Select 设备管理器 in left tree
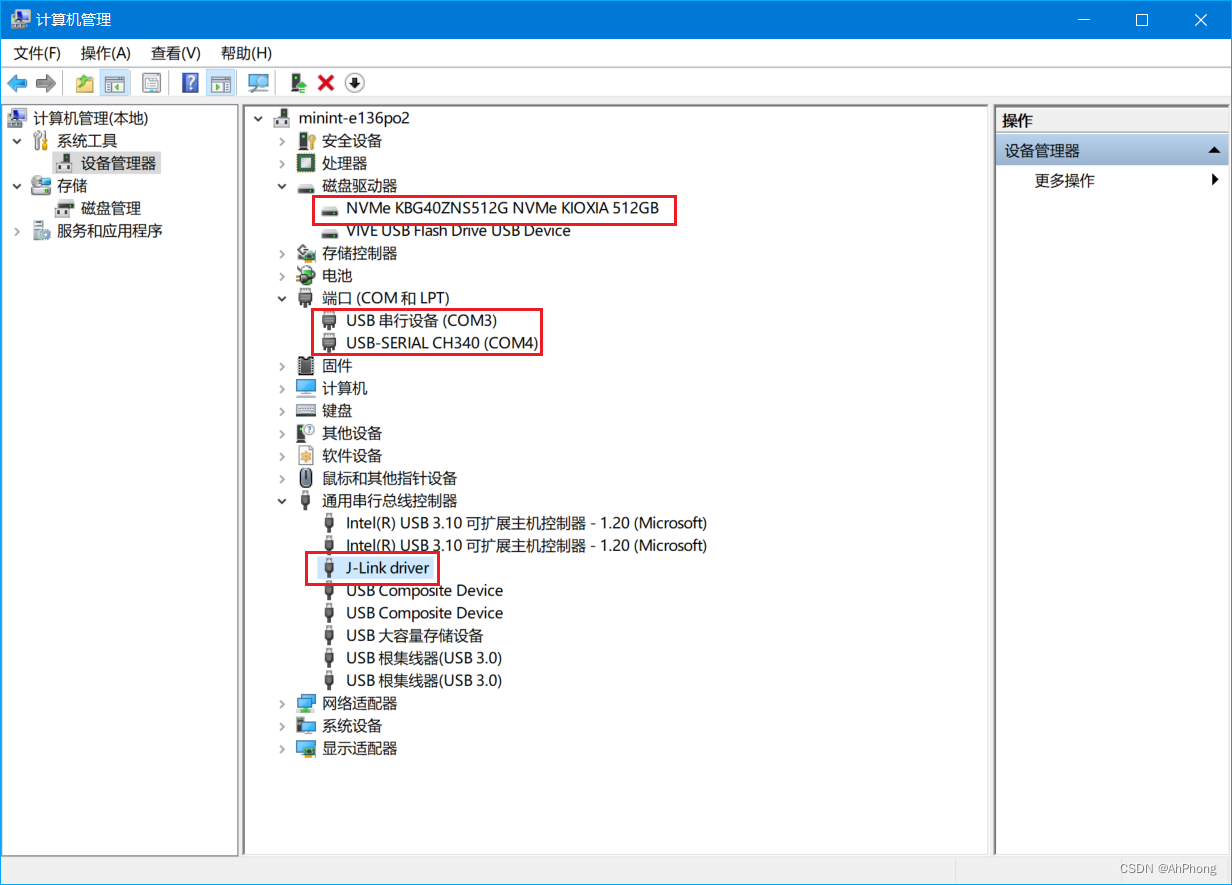Screen dimensions: 1232x885 (118, 163)
